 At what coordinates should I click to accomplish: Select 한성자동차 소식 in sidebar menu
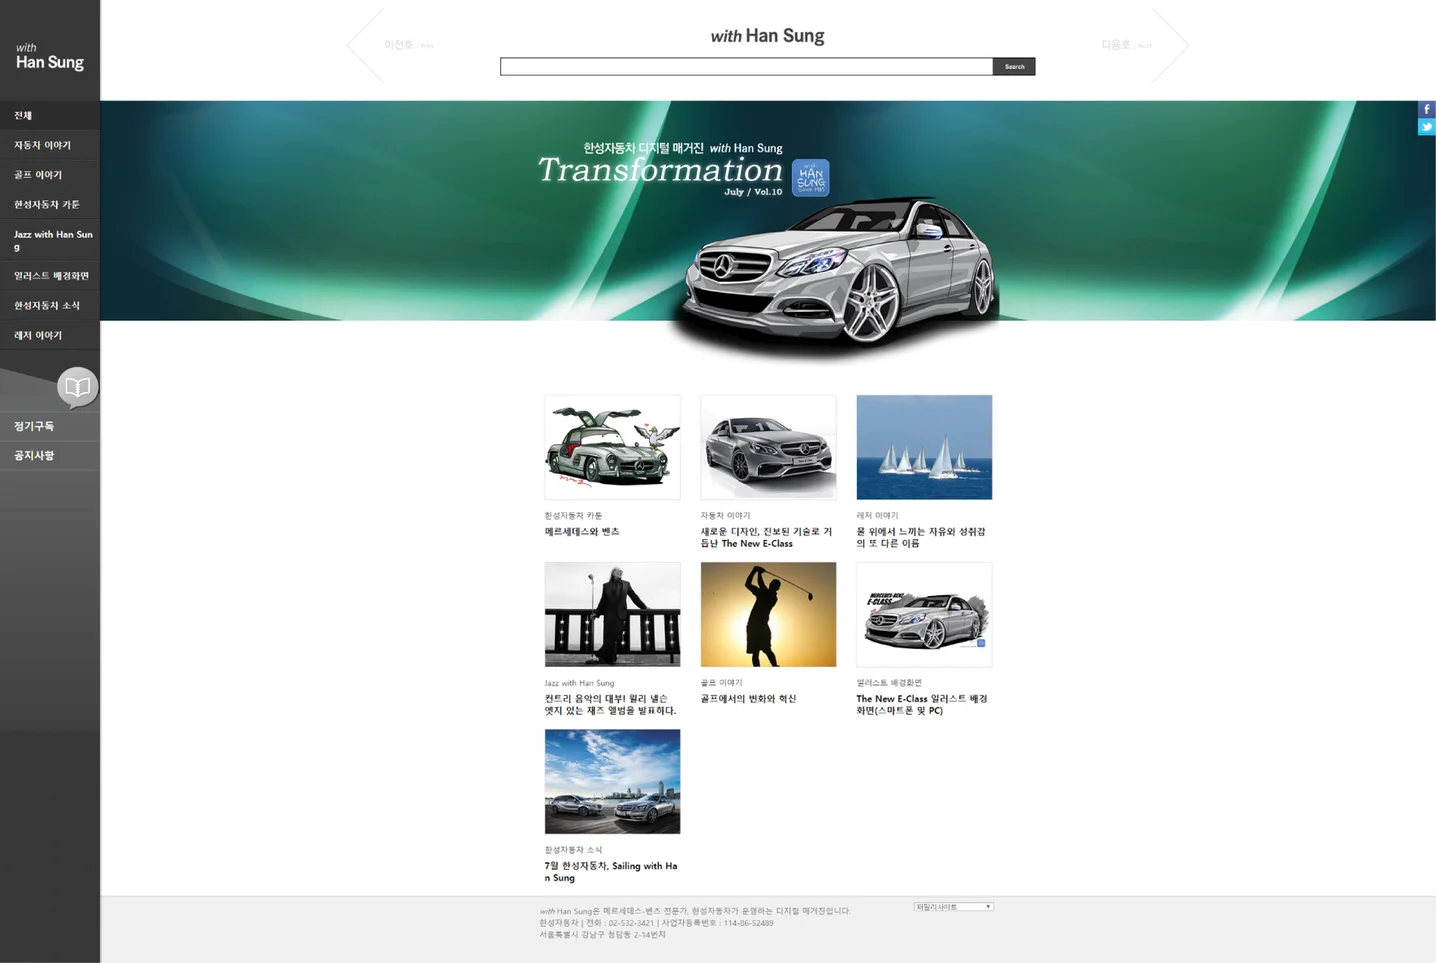pos(50,306)
